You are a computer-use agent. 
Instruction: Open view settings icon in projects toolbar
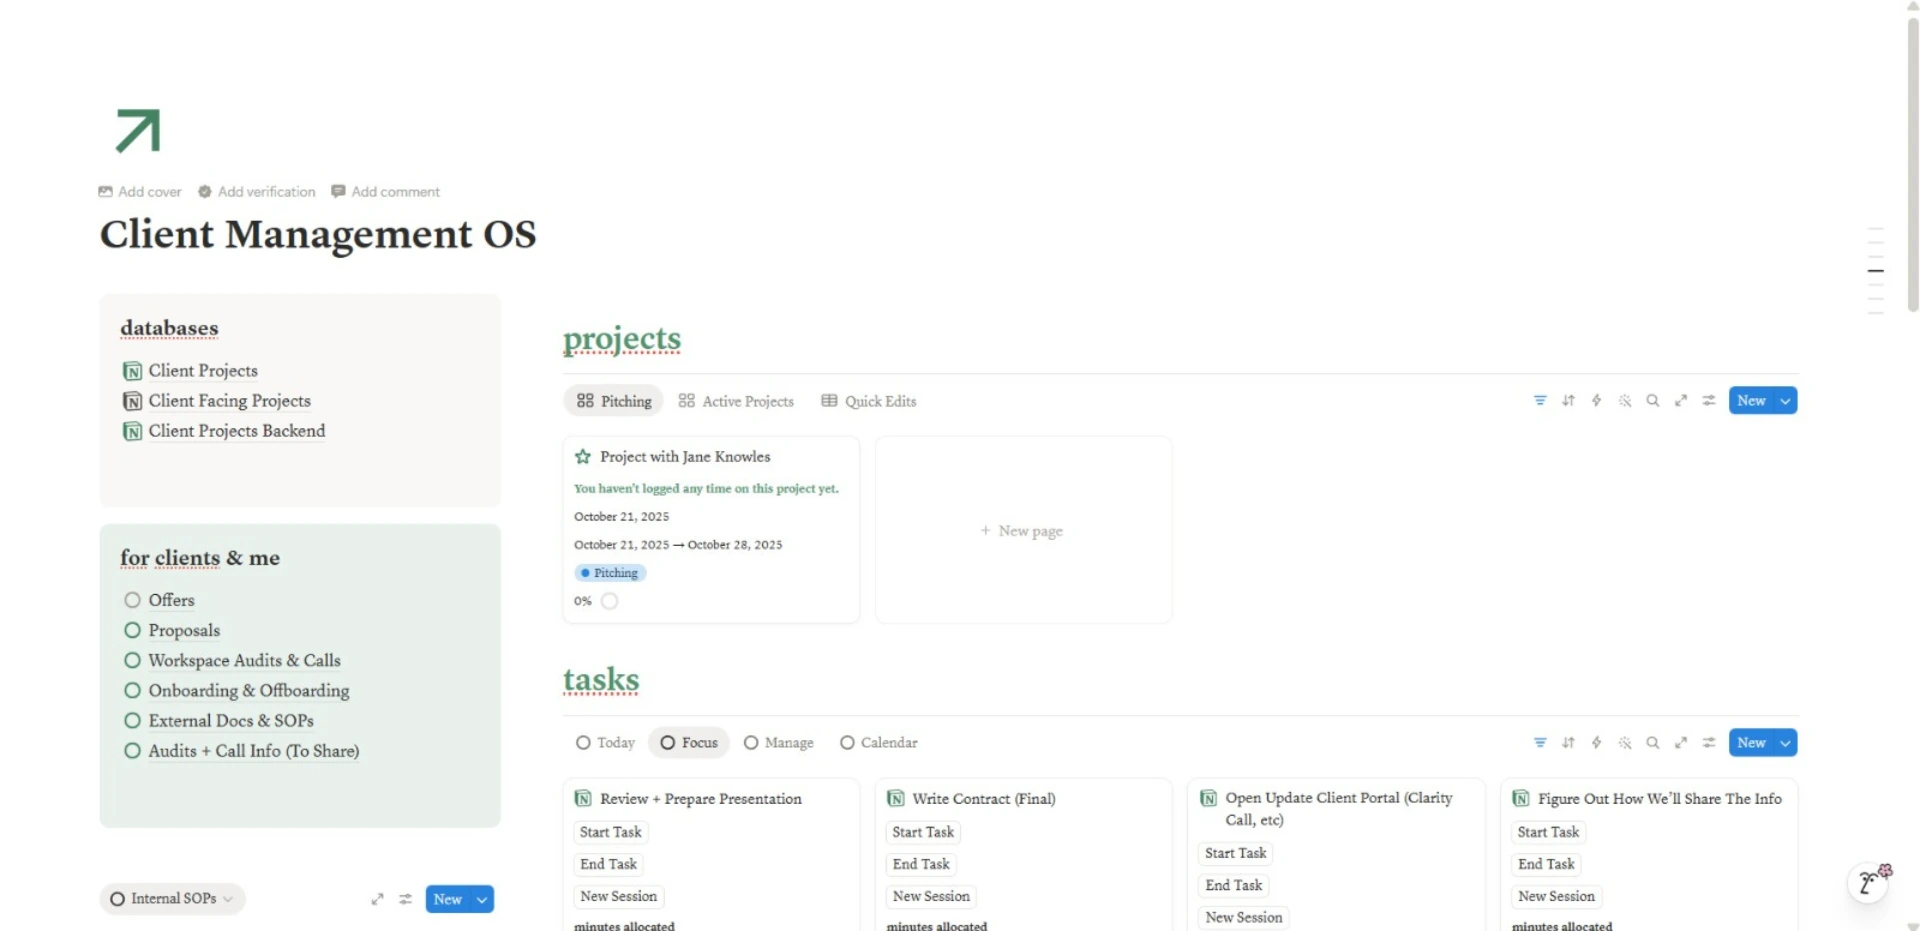pyautogui.click(x=1709, y=401)
